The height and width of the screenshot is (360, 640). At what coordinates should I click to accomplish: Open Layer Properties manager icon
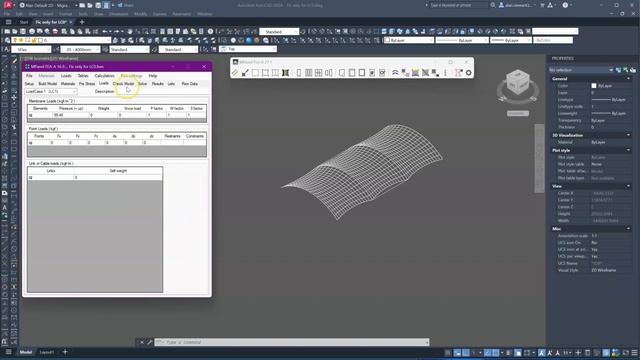pos(7,40)
